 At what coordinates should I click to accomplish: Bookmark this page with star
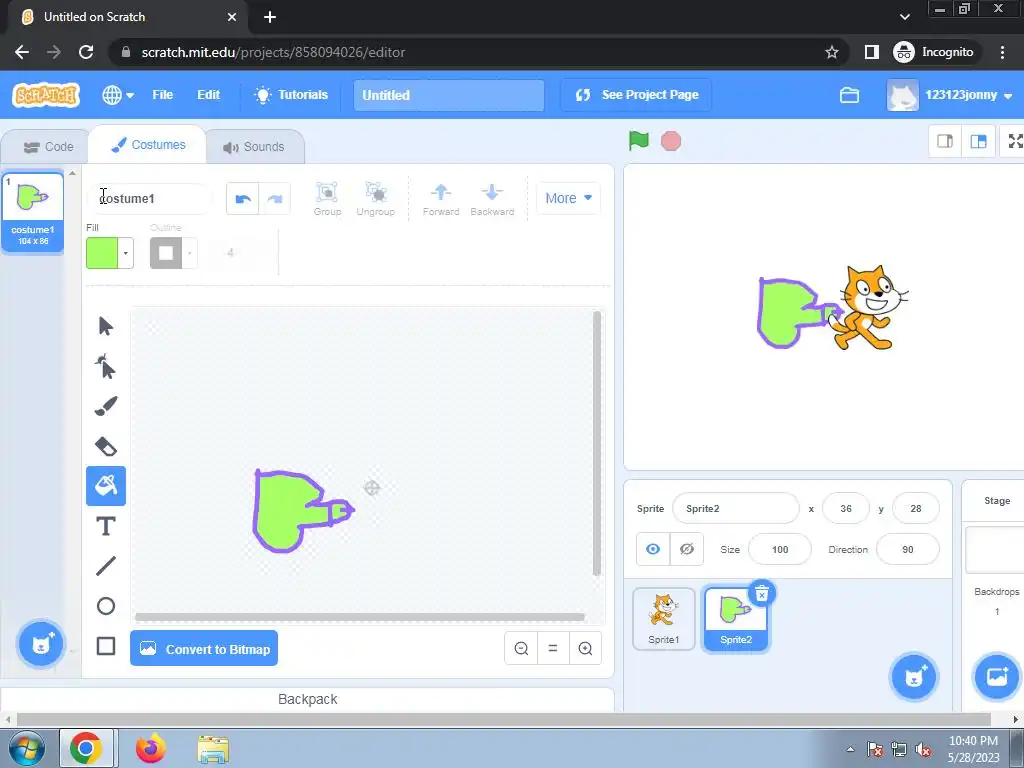(x=831, y=52)
